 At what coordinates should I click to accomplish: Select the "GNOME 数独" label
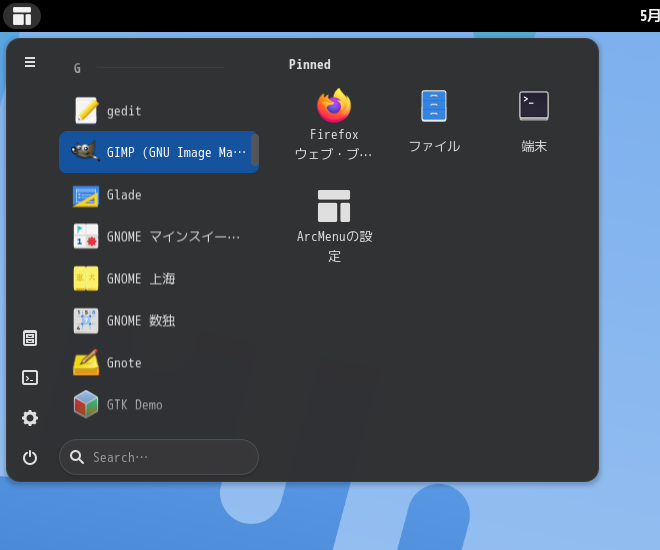point(141,321)
